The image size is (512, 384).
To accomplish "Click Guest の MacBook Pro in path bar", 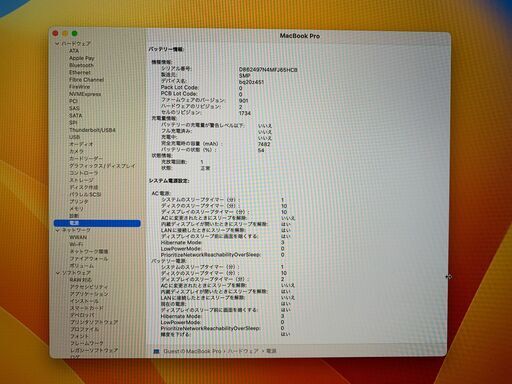I will 192,351.
